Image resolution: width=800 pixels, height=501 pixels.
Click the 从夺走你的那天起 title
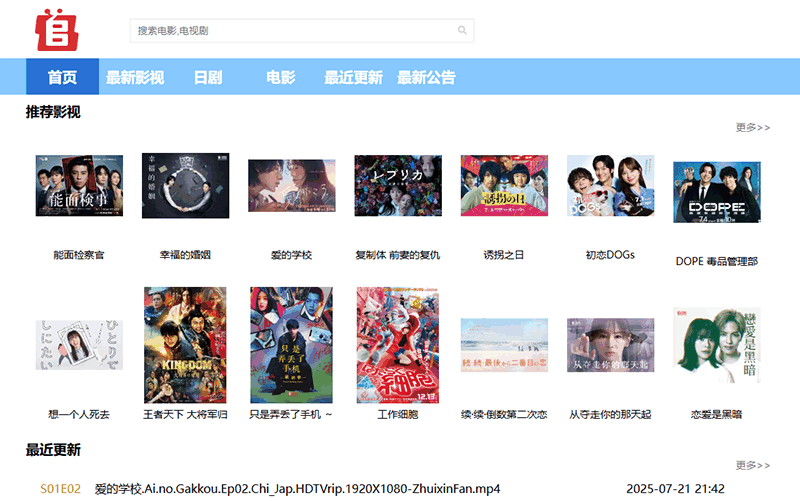coord(610,414)
